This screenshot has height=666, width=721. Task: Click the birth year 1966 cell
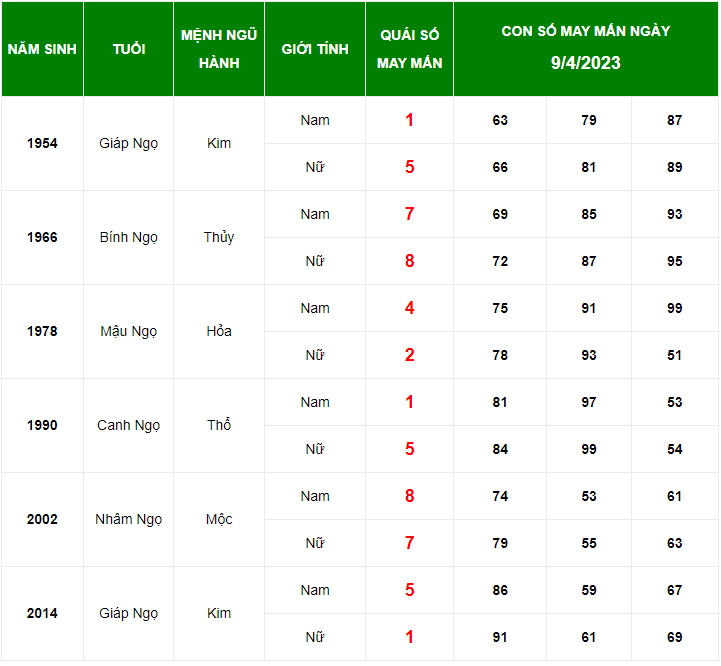pos(42,237)
